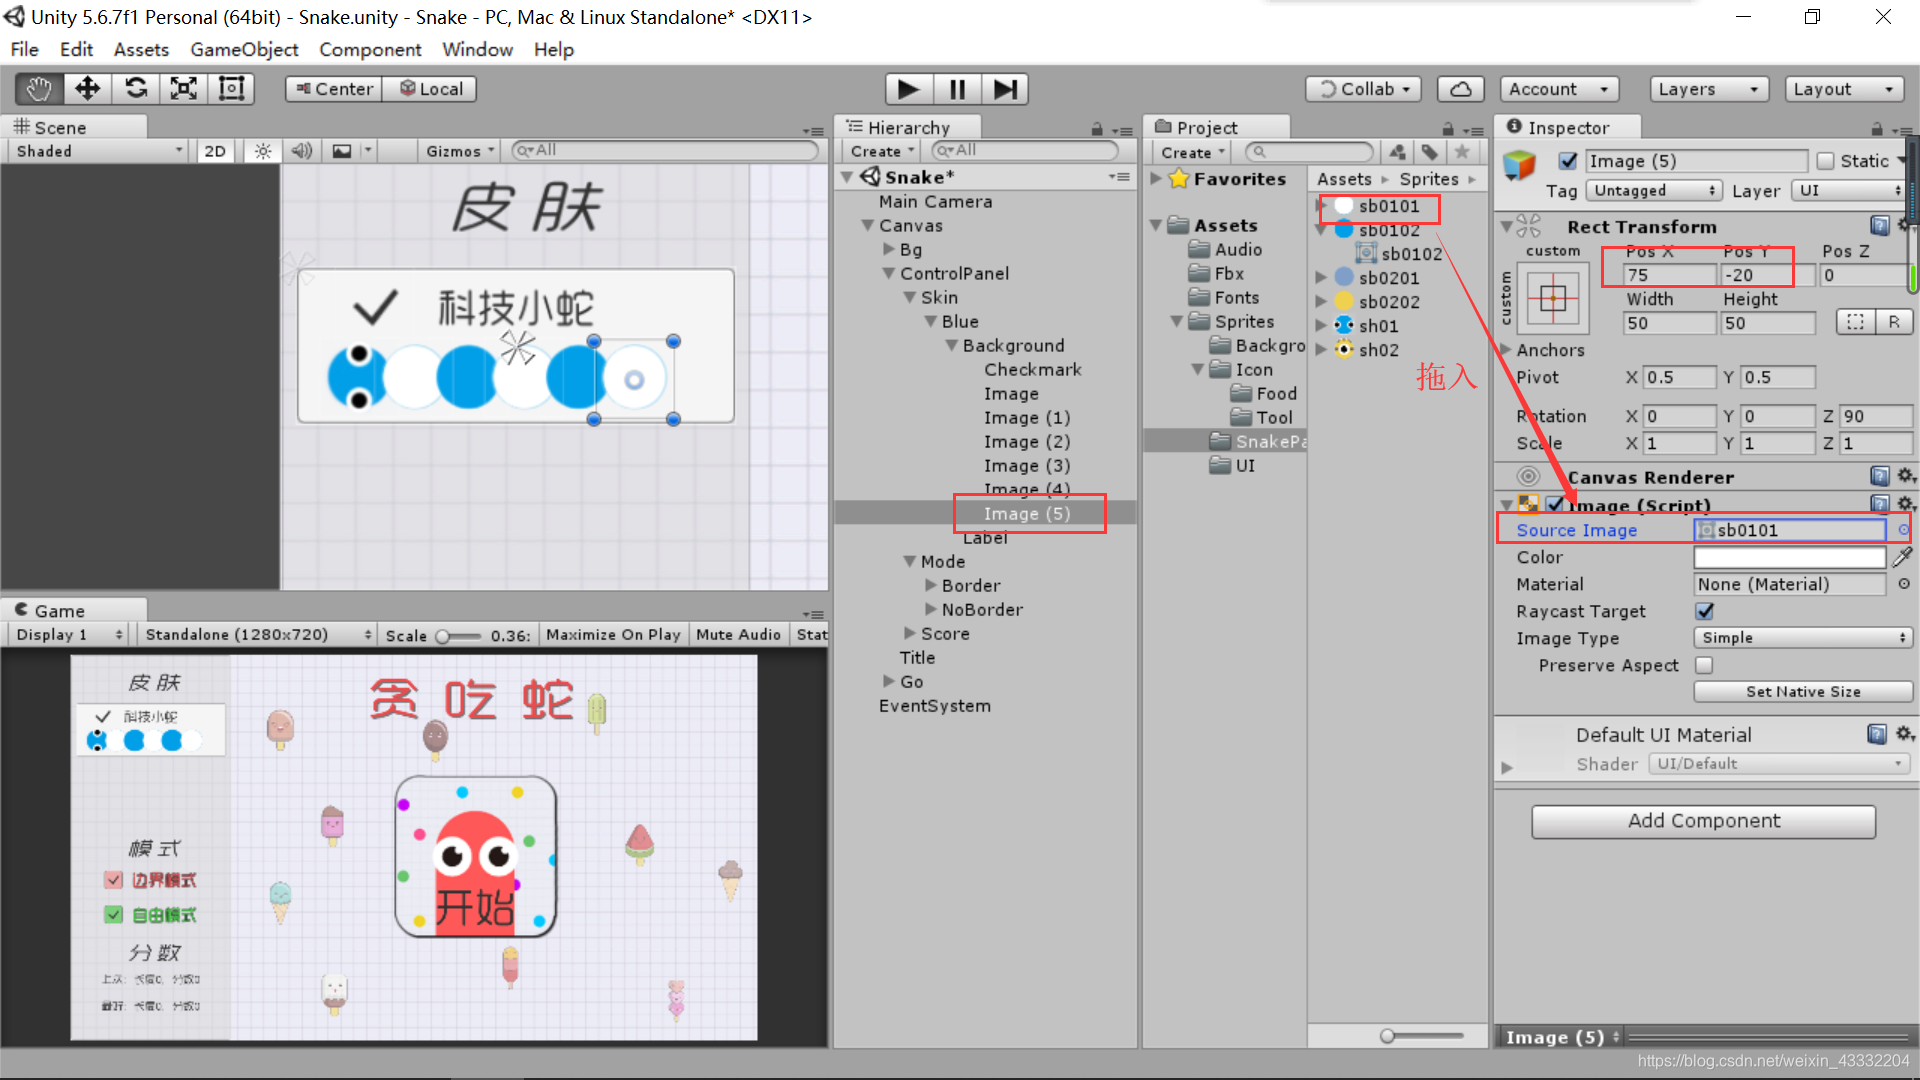1920x1080 pixels.
Task: Toggle scene lighting sun icon
Action: (263, 151)
